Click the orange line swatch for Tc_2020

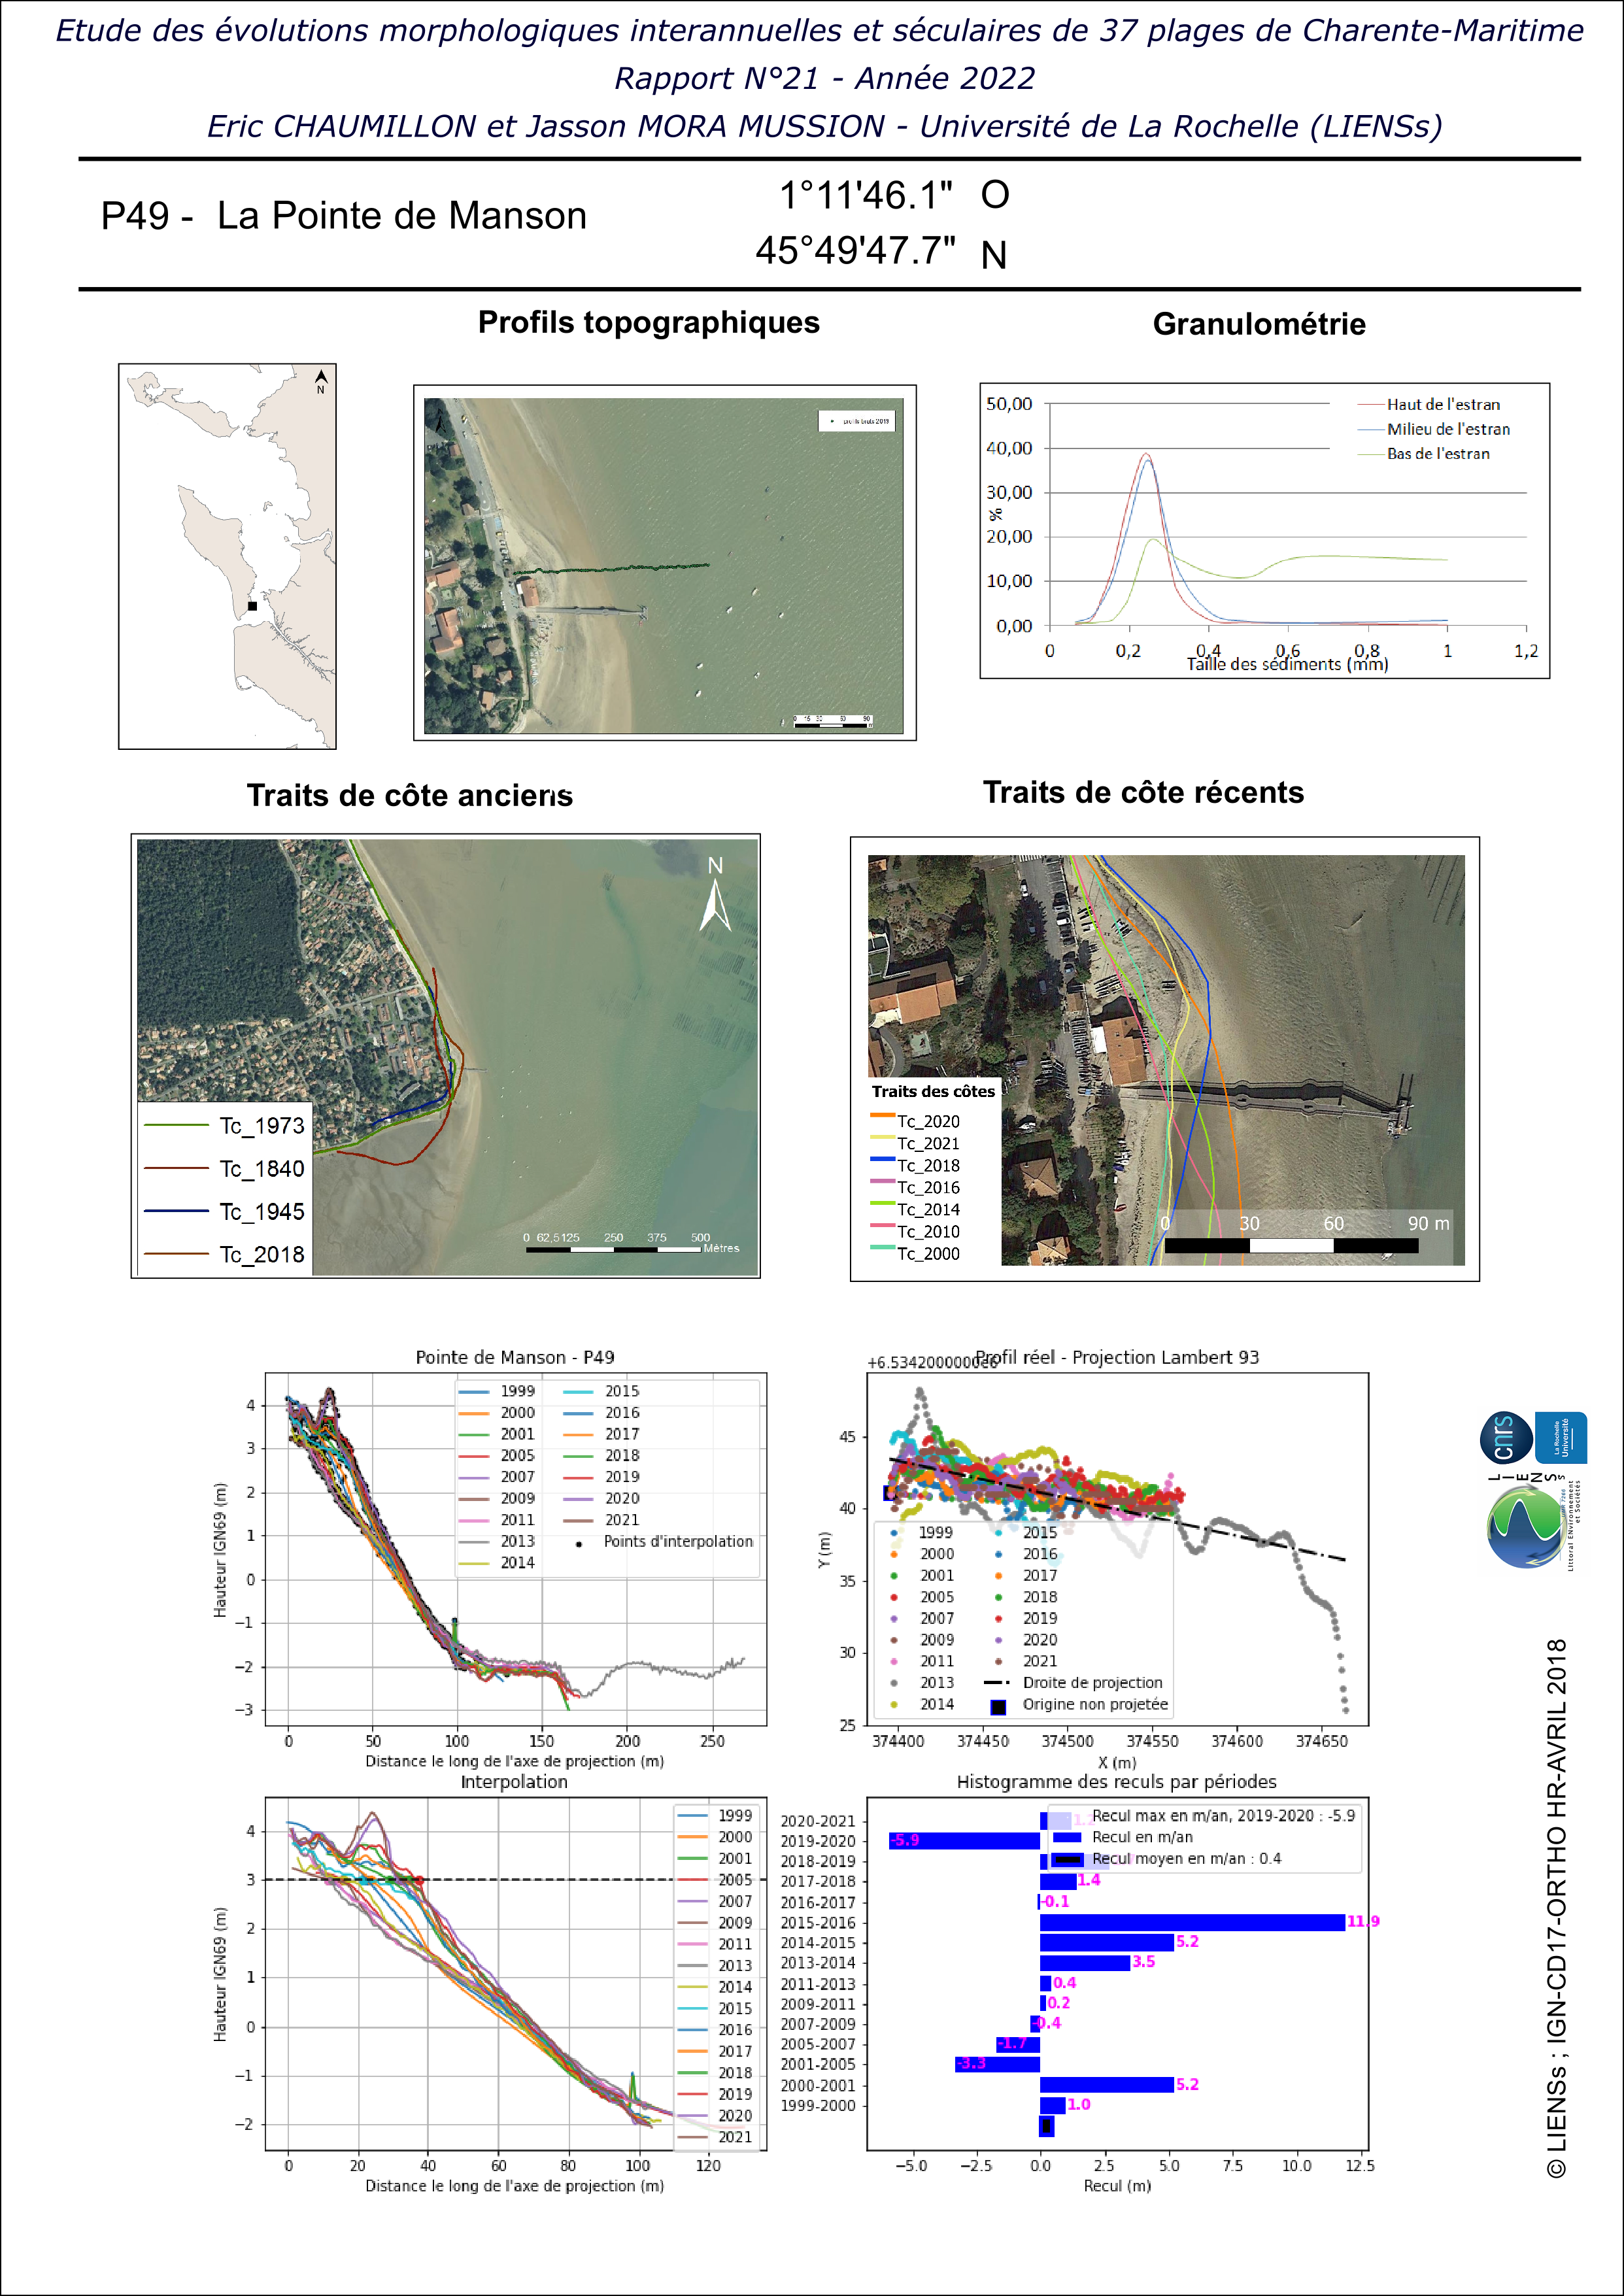[882, 1115]
